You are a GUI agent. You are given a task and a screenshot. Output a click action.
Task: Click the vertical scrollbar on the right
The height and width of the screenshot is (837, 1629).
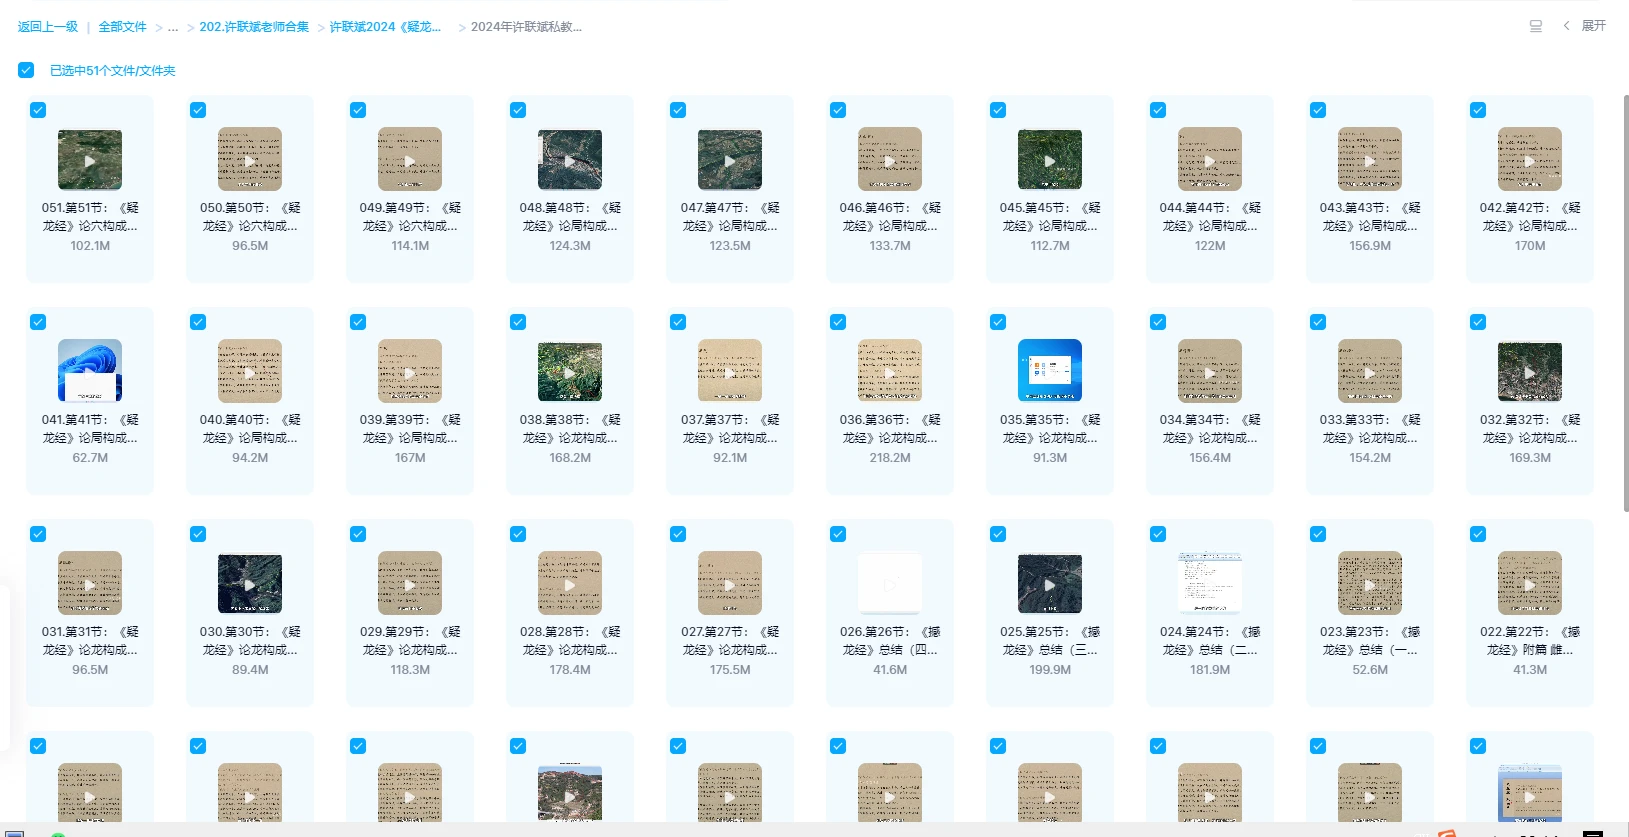1626,305
